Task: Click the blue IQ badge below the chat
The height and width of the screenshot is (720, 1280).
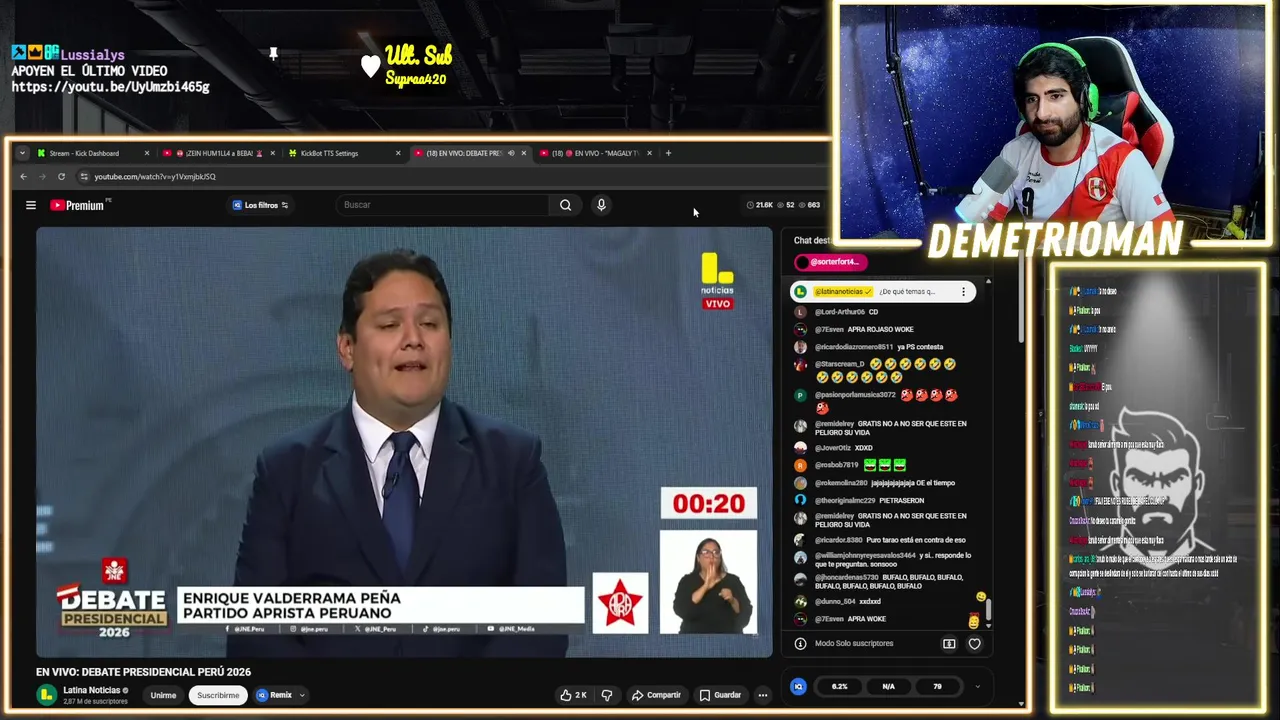Action: (798, 686)
